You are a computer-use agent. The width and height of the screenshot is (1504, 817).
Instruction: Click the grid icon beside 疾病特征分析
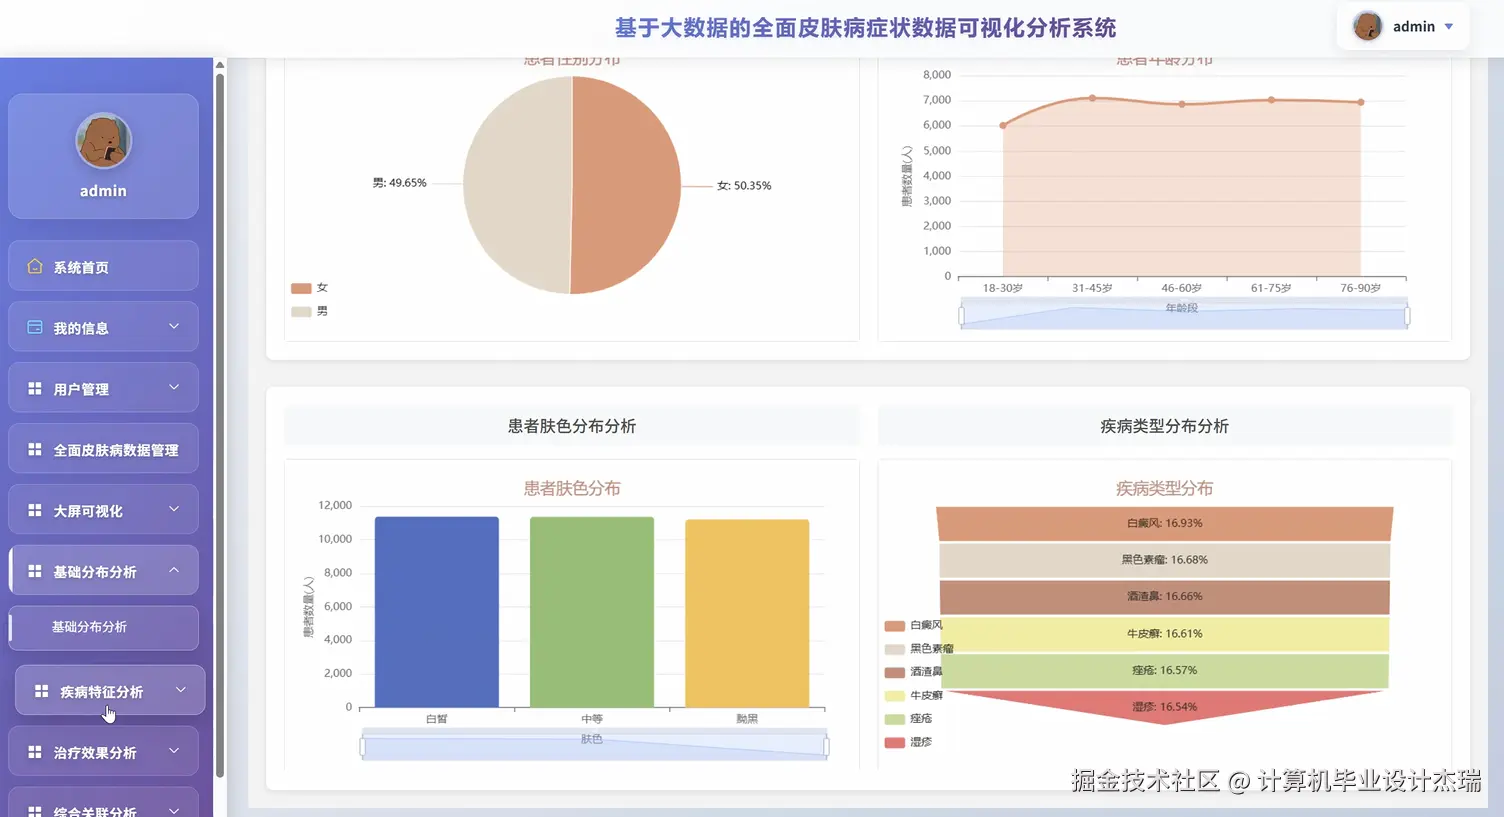pyautogui.click(x=42, y=691)
